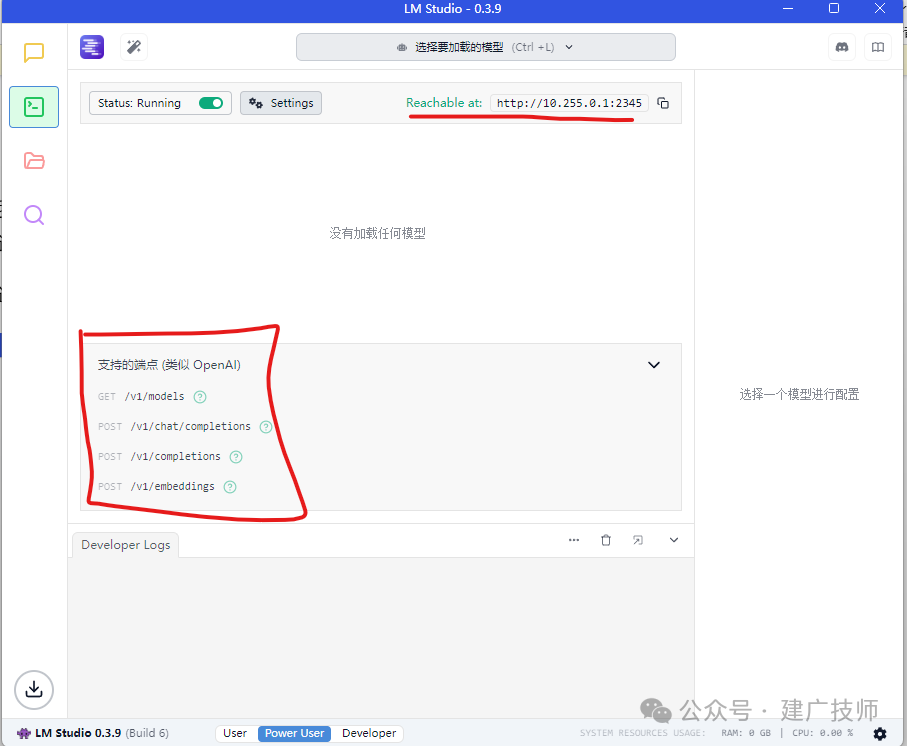Viewport: 907px width, 746px height.
Task: Click the CPU usage readout
Action: click(x=823, y=733)
